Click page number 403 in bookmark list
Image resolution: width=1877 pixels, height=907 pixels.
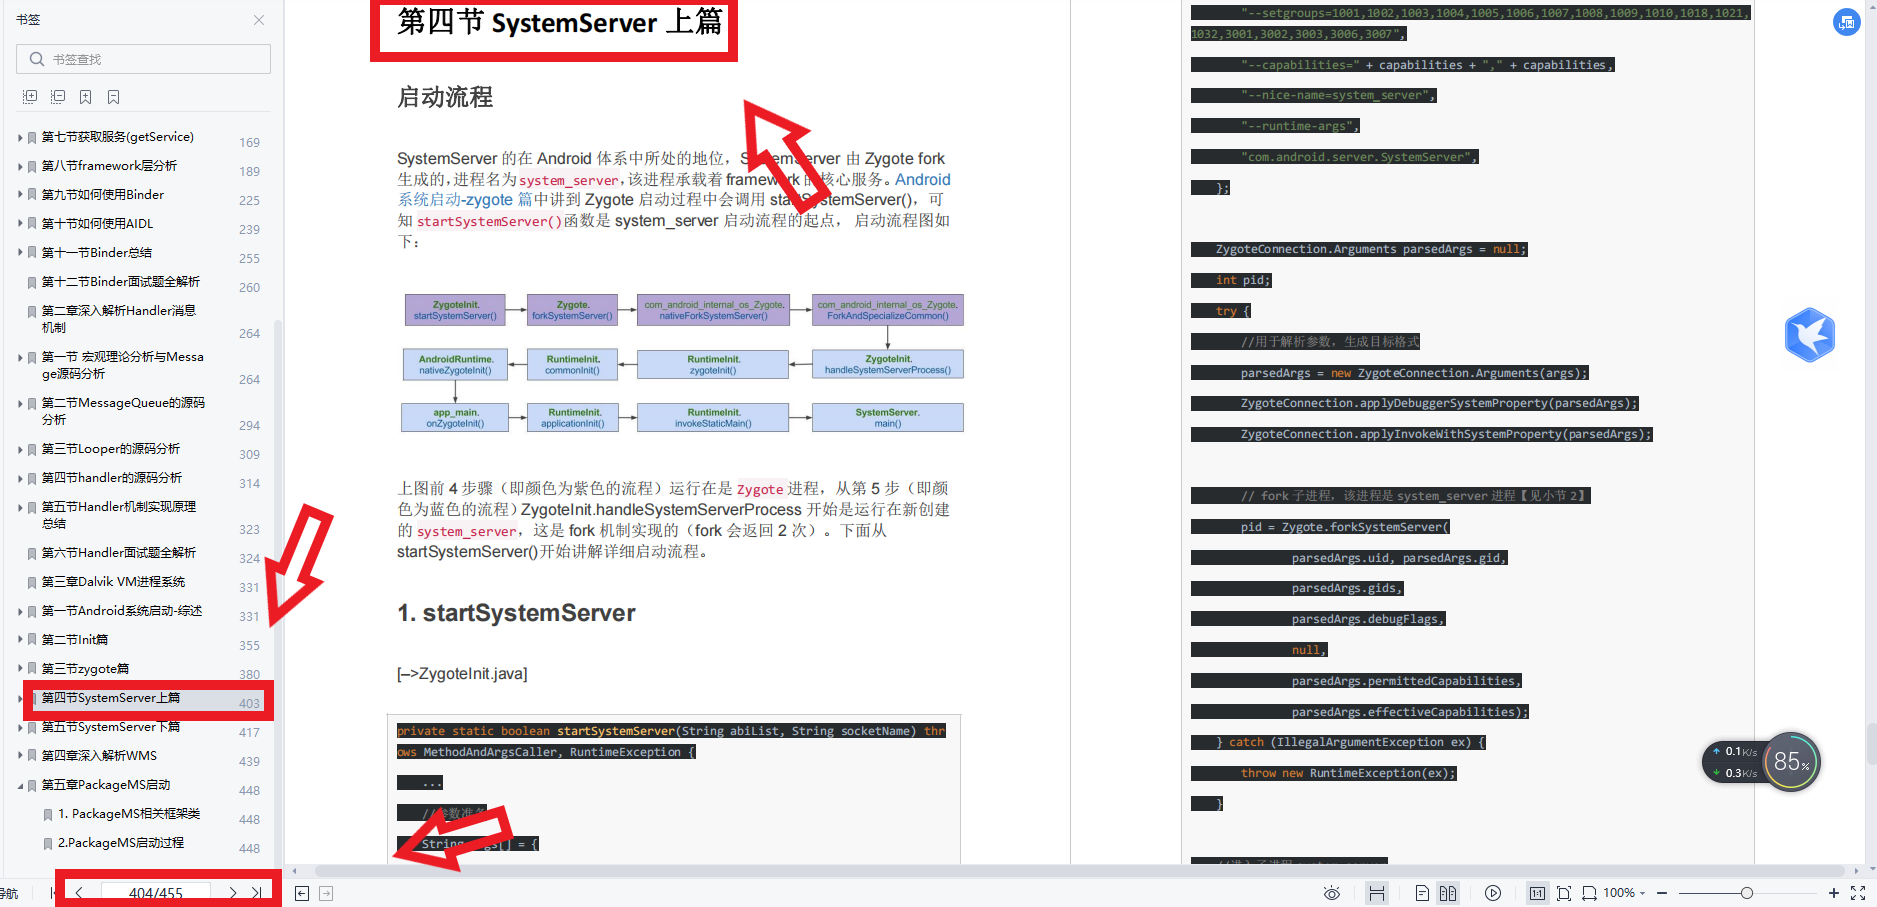pos(249,704)
